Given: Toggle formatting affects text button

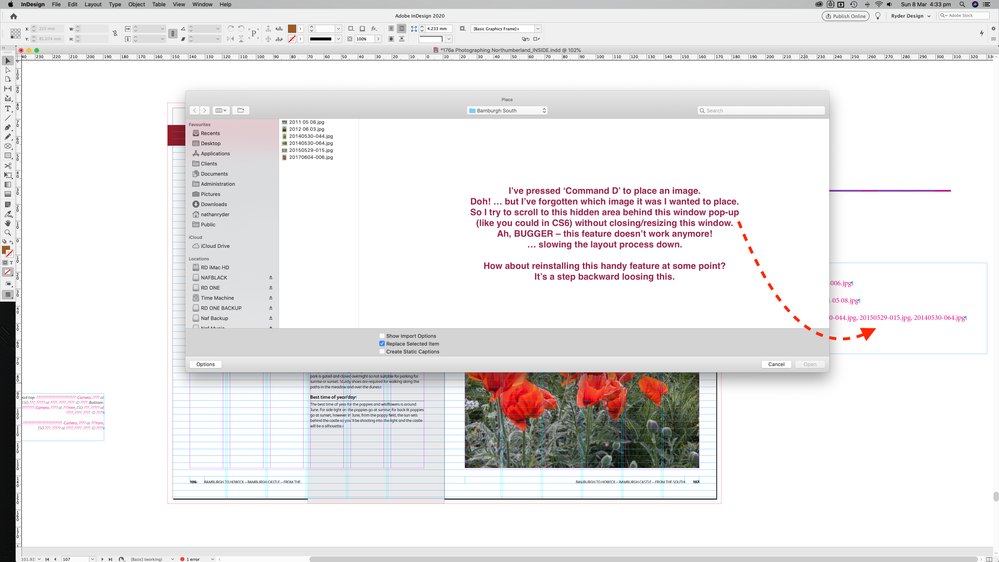Looking at the screenshot, I should (x=11, y=263).
